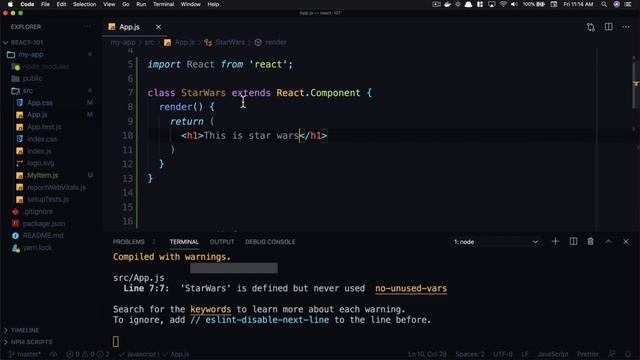Click the master branch status bar item
This screenshot has width=640, height=360.
pos(25,354)
